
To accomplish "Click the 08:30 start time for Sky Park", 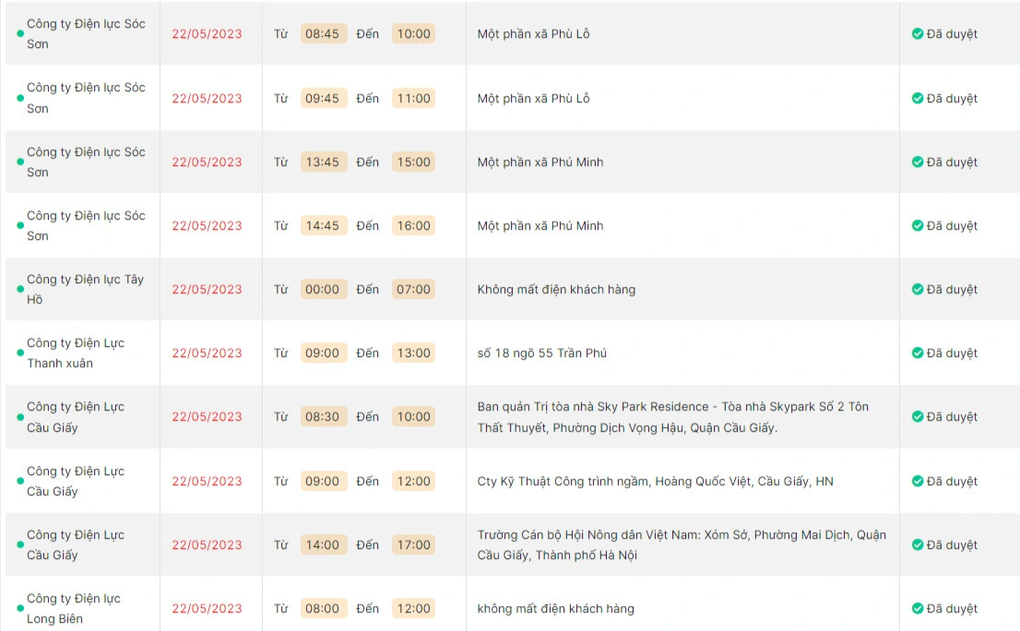I will [322, 417].
